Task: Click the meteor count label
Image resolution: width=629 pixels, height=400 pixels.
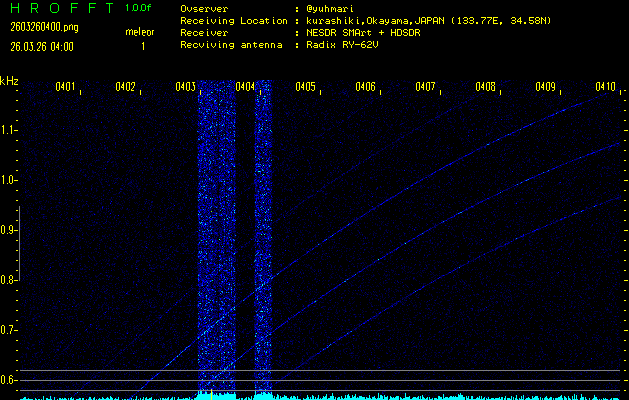Action: (140, 32)
